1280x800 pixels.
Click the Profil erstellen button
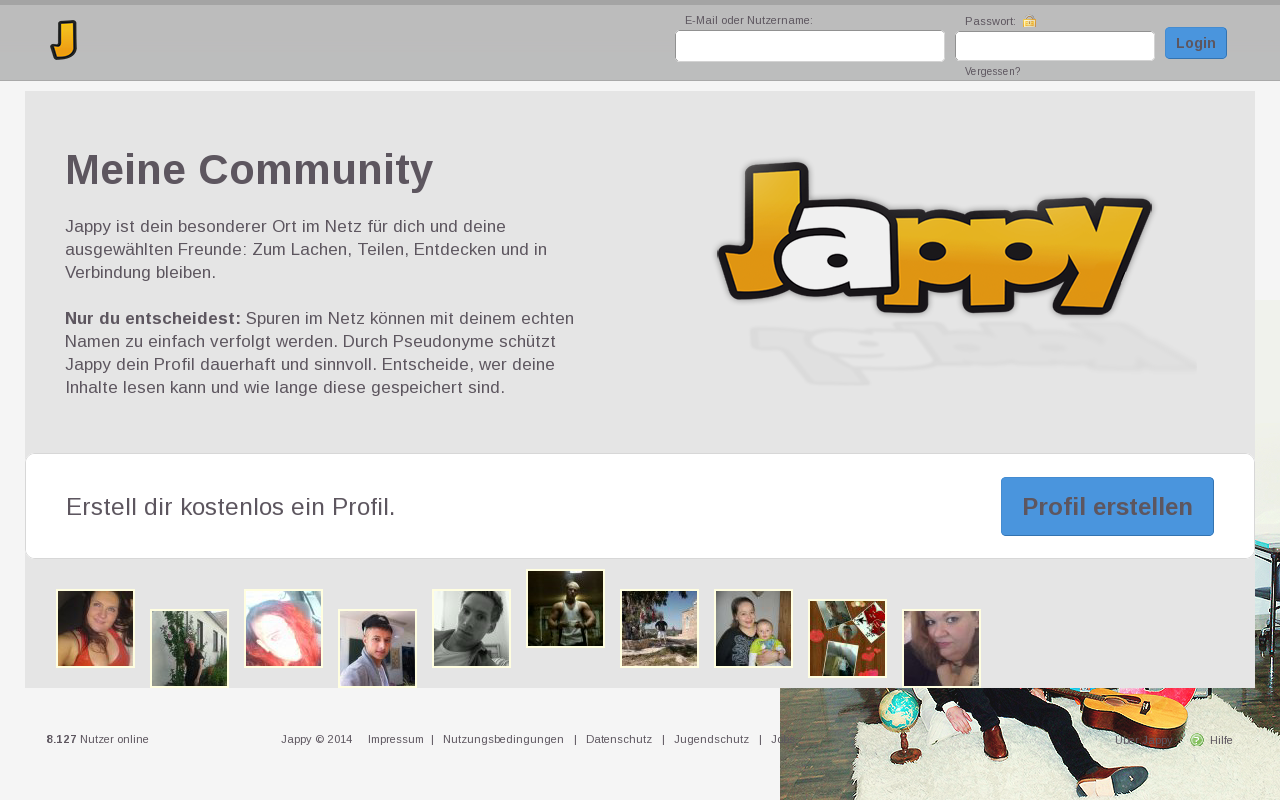click(x=1107, y=506)
